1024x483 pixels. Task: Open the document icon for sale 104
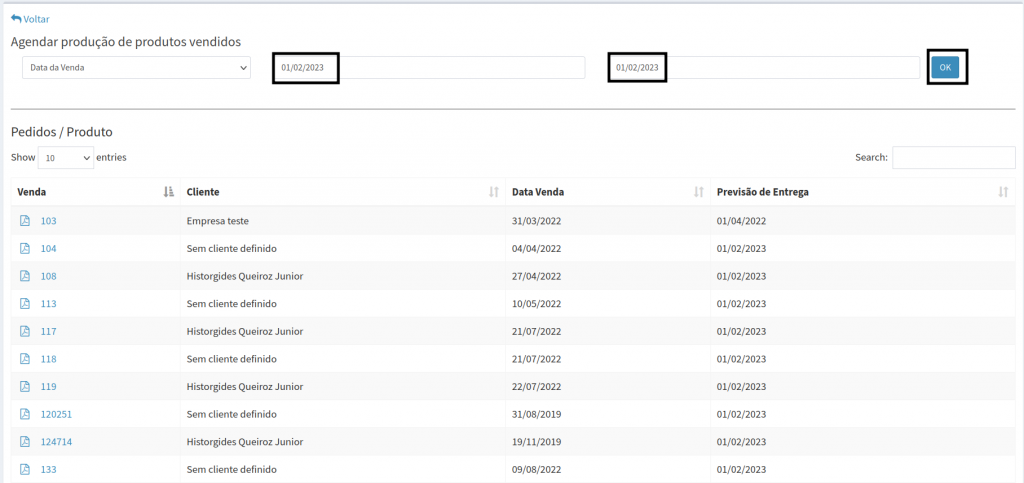[x=25, y=248]
